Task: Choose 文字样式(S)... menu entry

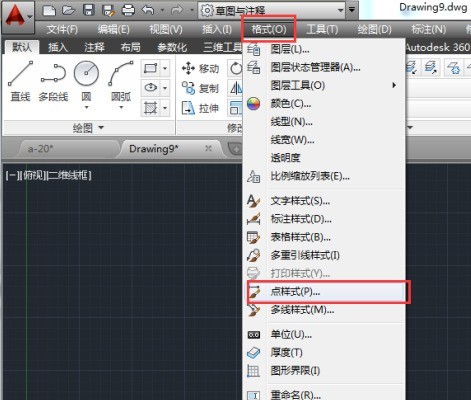Action: coord(323,201)
